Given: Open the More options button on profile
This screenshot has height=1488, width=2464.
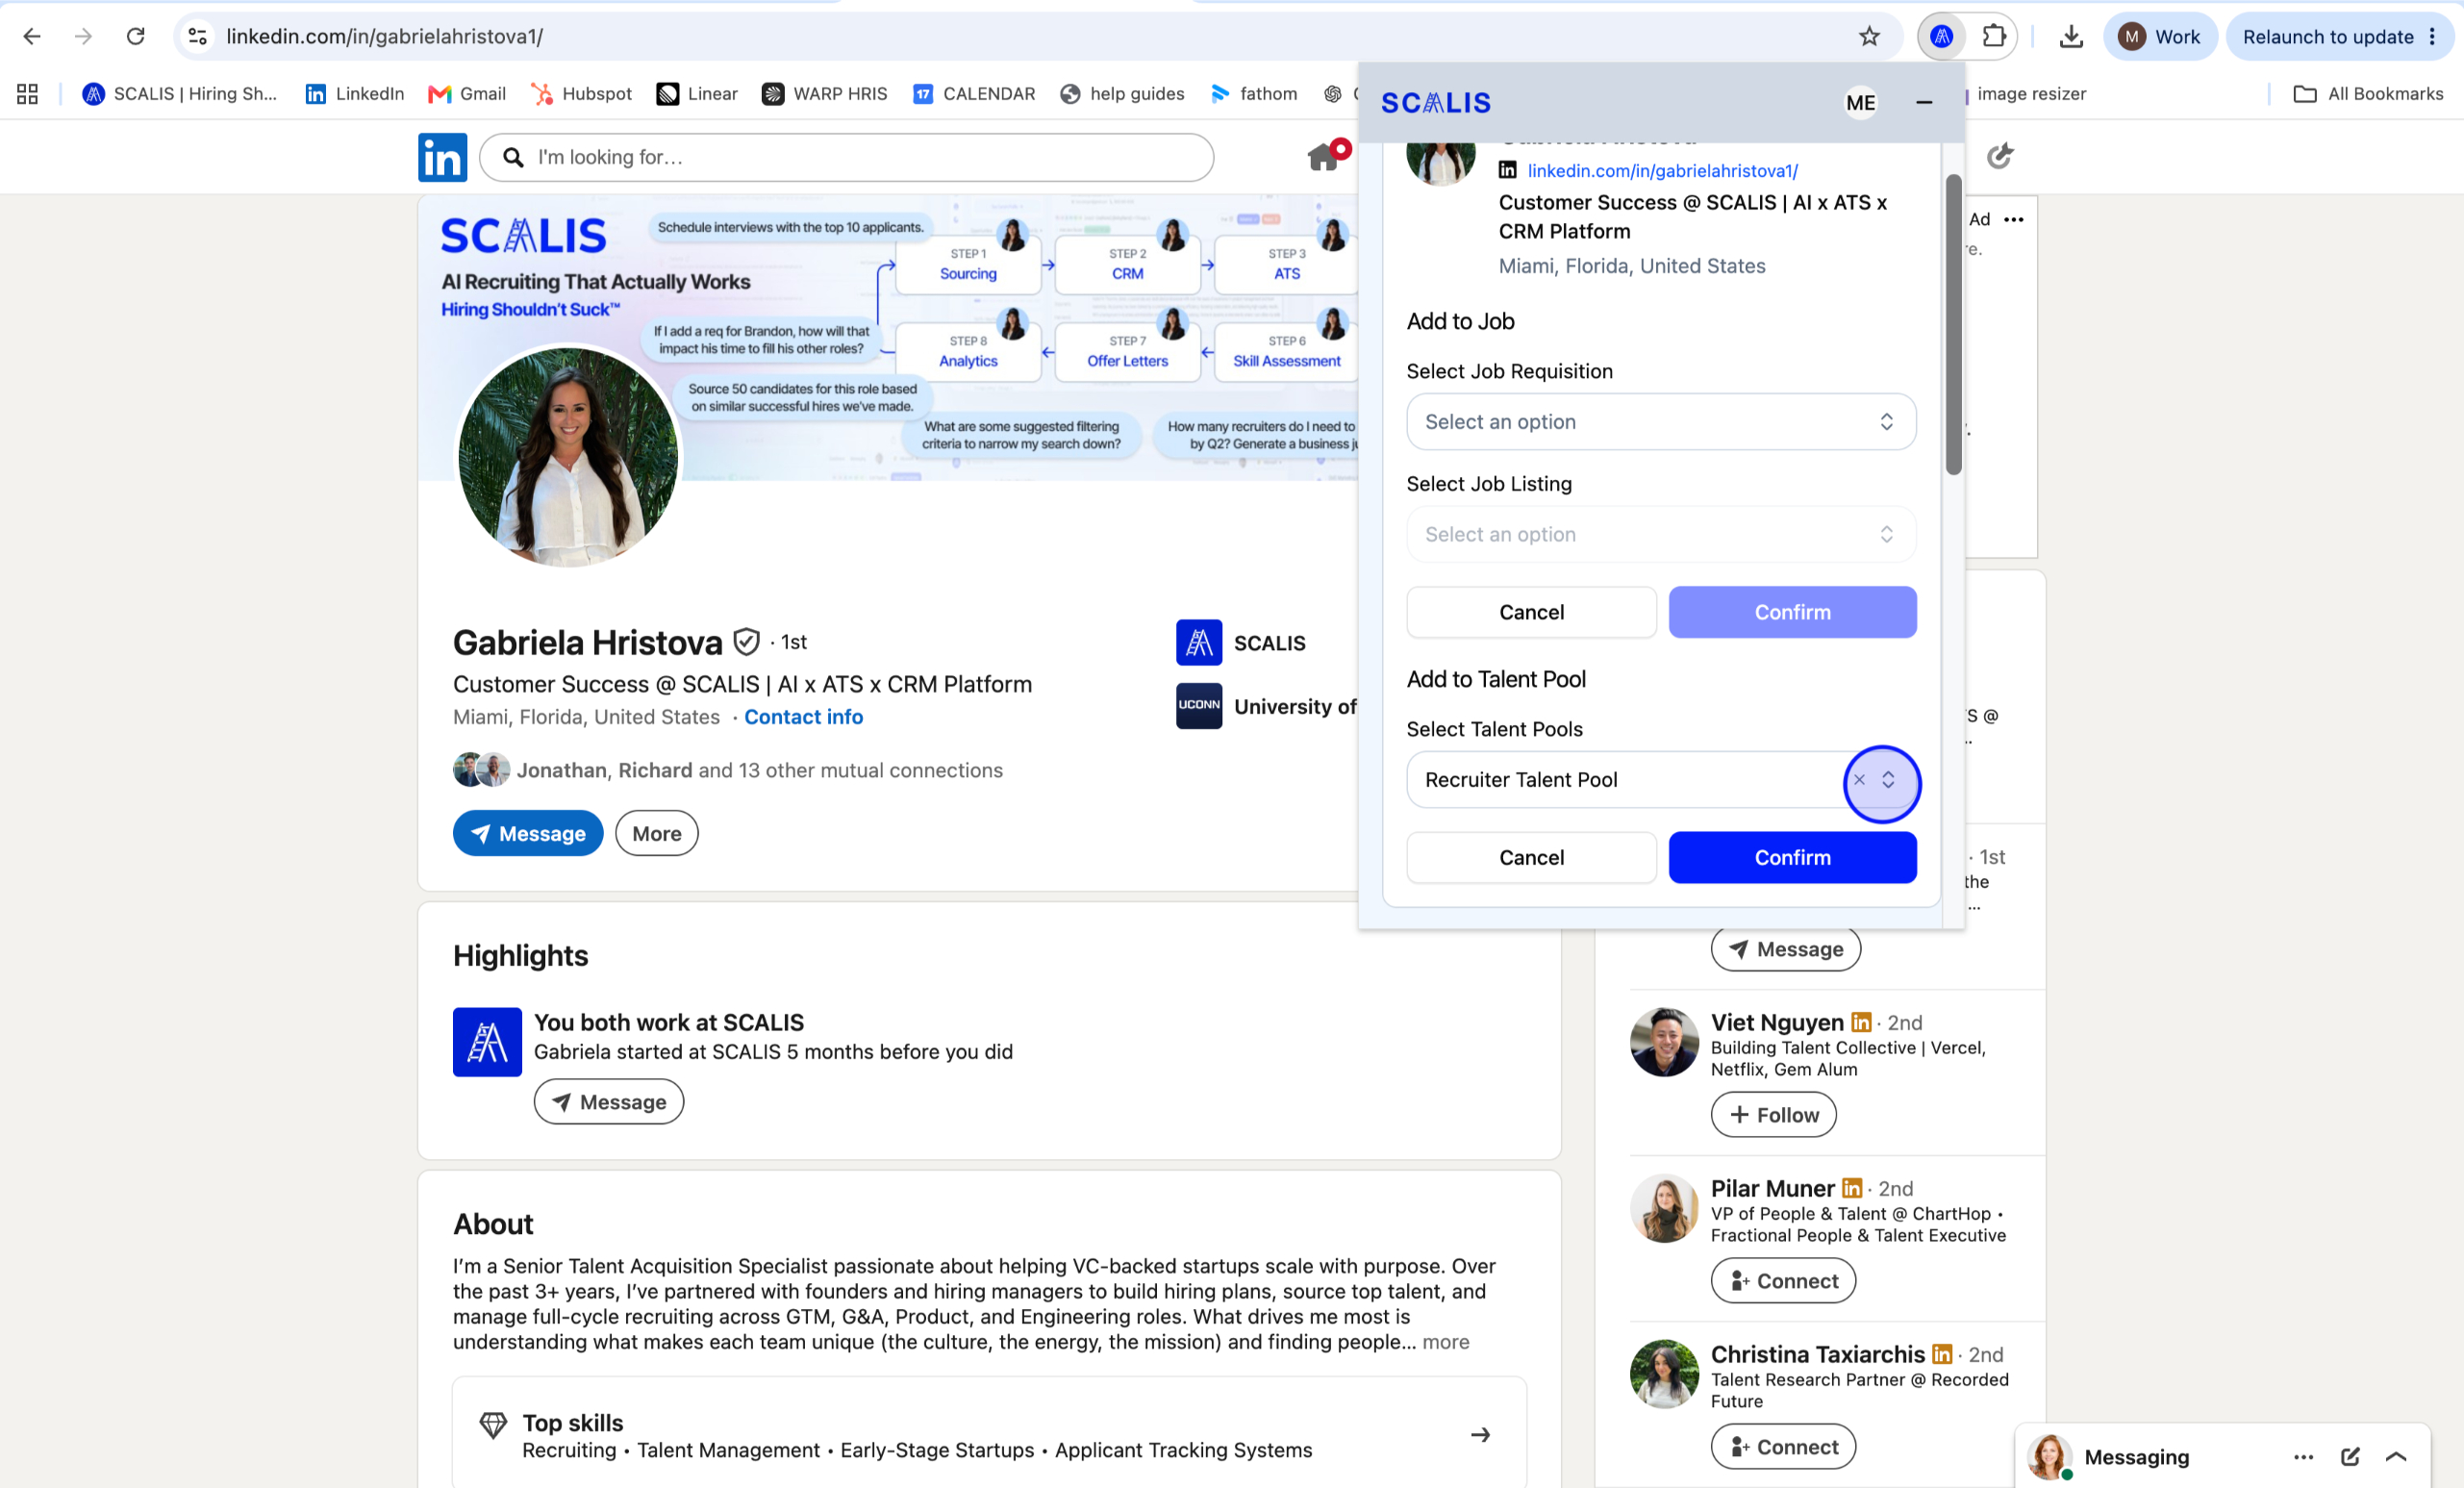Looking at the screenshot, I should tap(657, 834).
